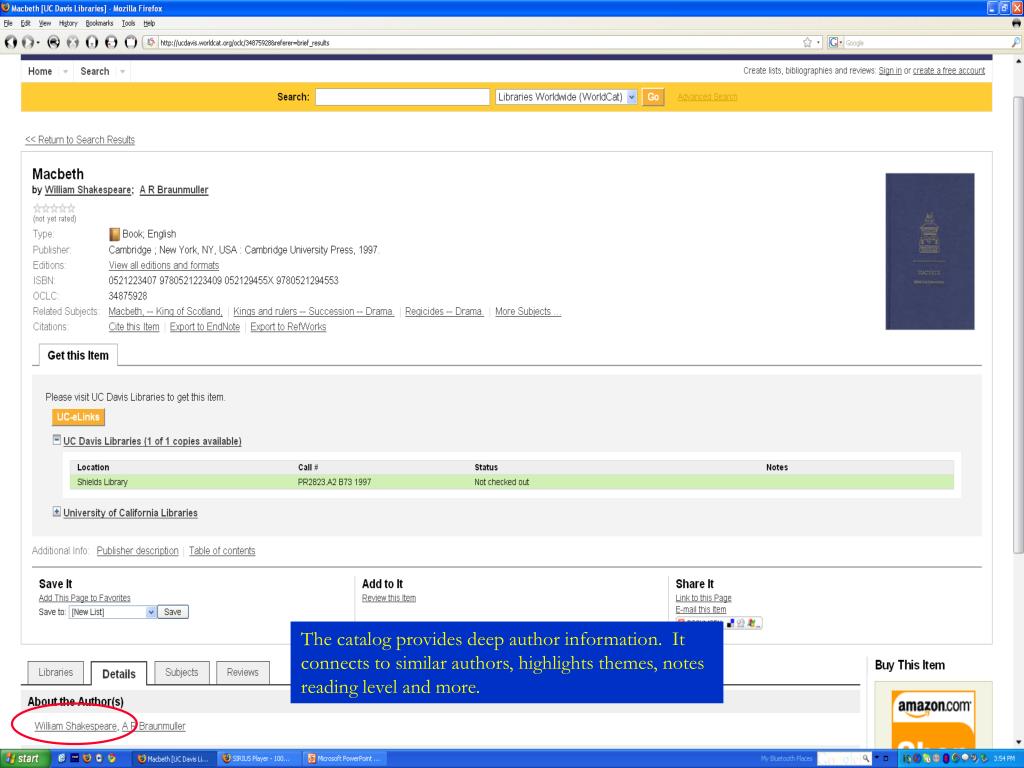Viewport: 1024px width, 768px height.
Task: Open the Tools menu
Action: coord(129,23)
